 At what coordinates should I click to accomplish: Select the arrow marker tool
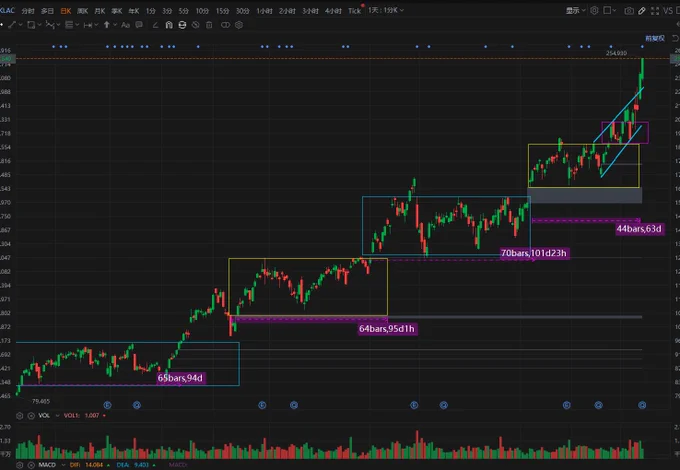[107, 25]
